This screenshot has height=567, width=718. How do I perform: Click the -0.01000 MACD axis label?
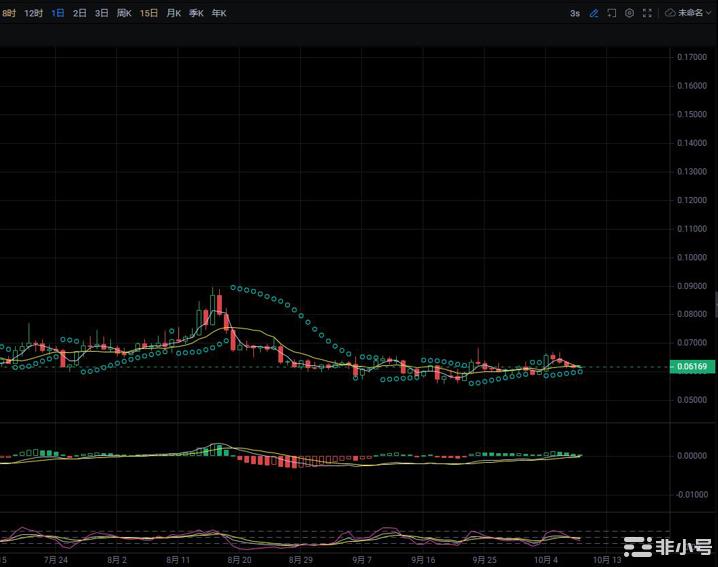tap(692, 495)
